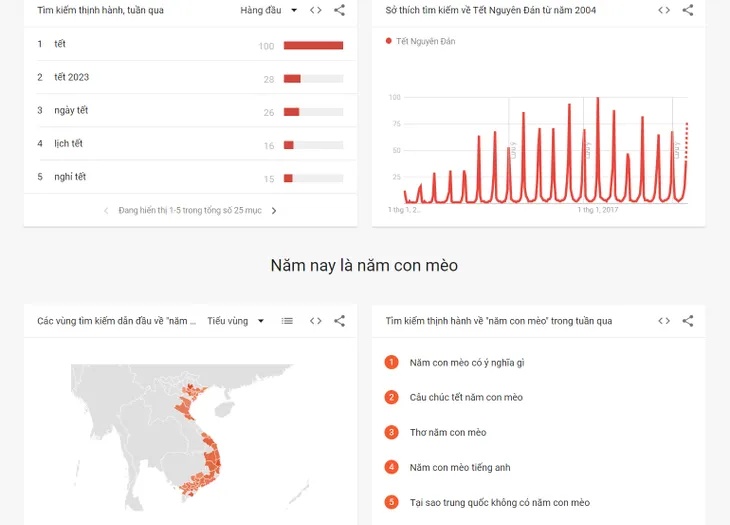Open the 'lịch tết' search term
This screenshot has height=525, width=730.
point(68,143)
